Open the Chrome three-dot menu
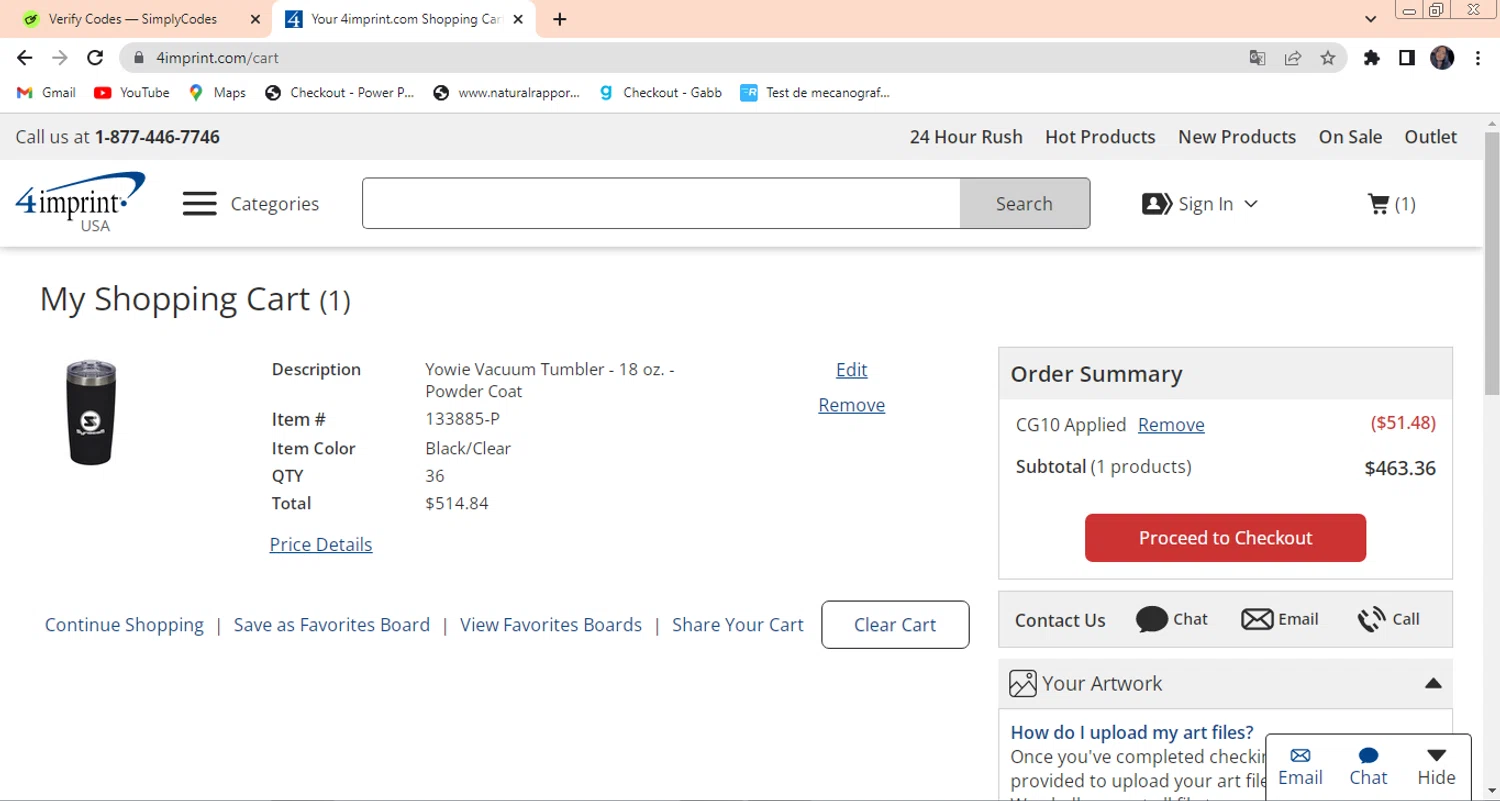The width and height of the screenshot is (1500, 801). click(1478, 58)
